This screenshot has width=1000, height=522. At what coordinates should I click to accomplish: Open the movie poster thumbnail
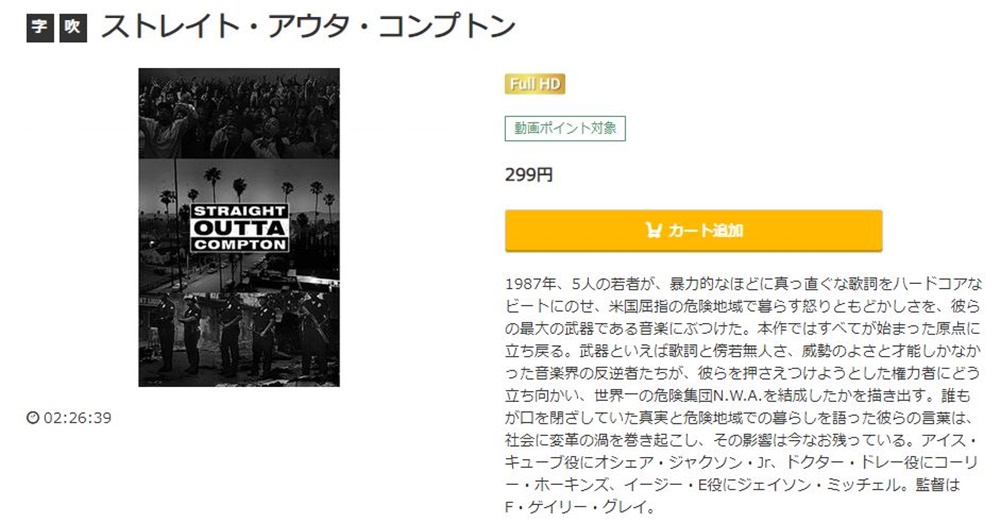(239, 227)
